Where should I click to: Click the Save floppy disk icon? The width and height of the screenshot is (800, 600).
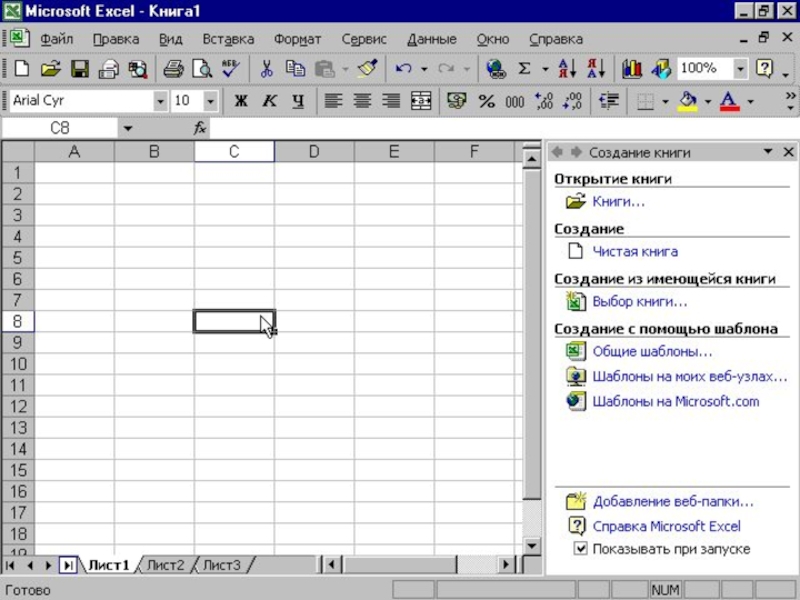tap(80, 69)
